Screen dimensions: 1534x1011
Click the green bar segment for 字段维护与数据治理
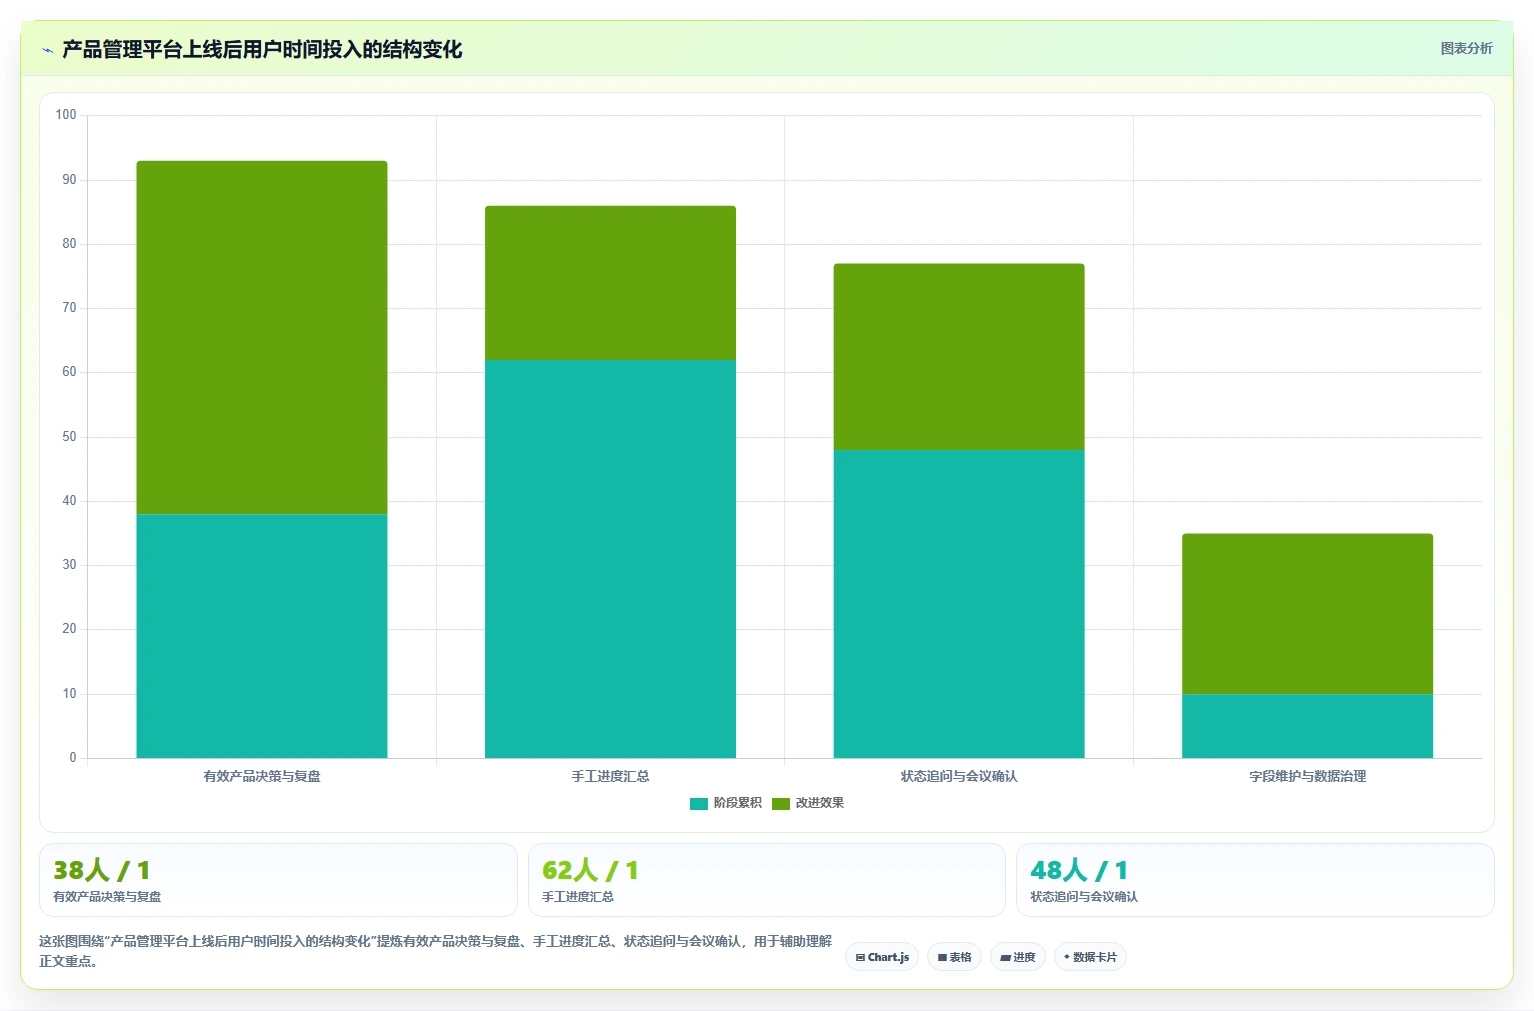point(1307,614)
